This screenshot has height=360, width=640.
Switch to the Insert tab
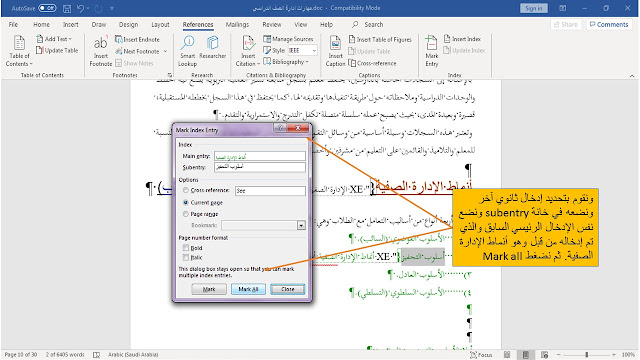70,24
